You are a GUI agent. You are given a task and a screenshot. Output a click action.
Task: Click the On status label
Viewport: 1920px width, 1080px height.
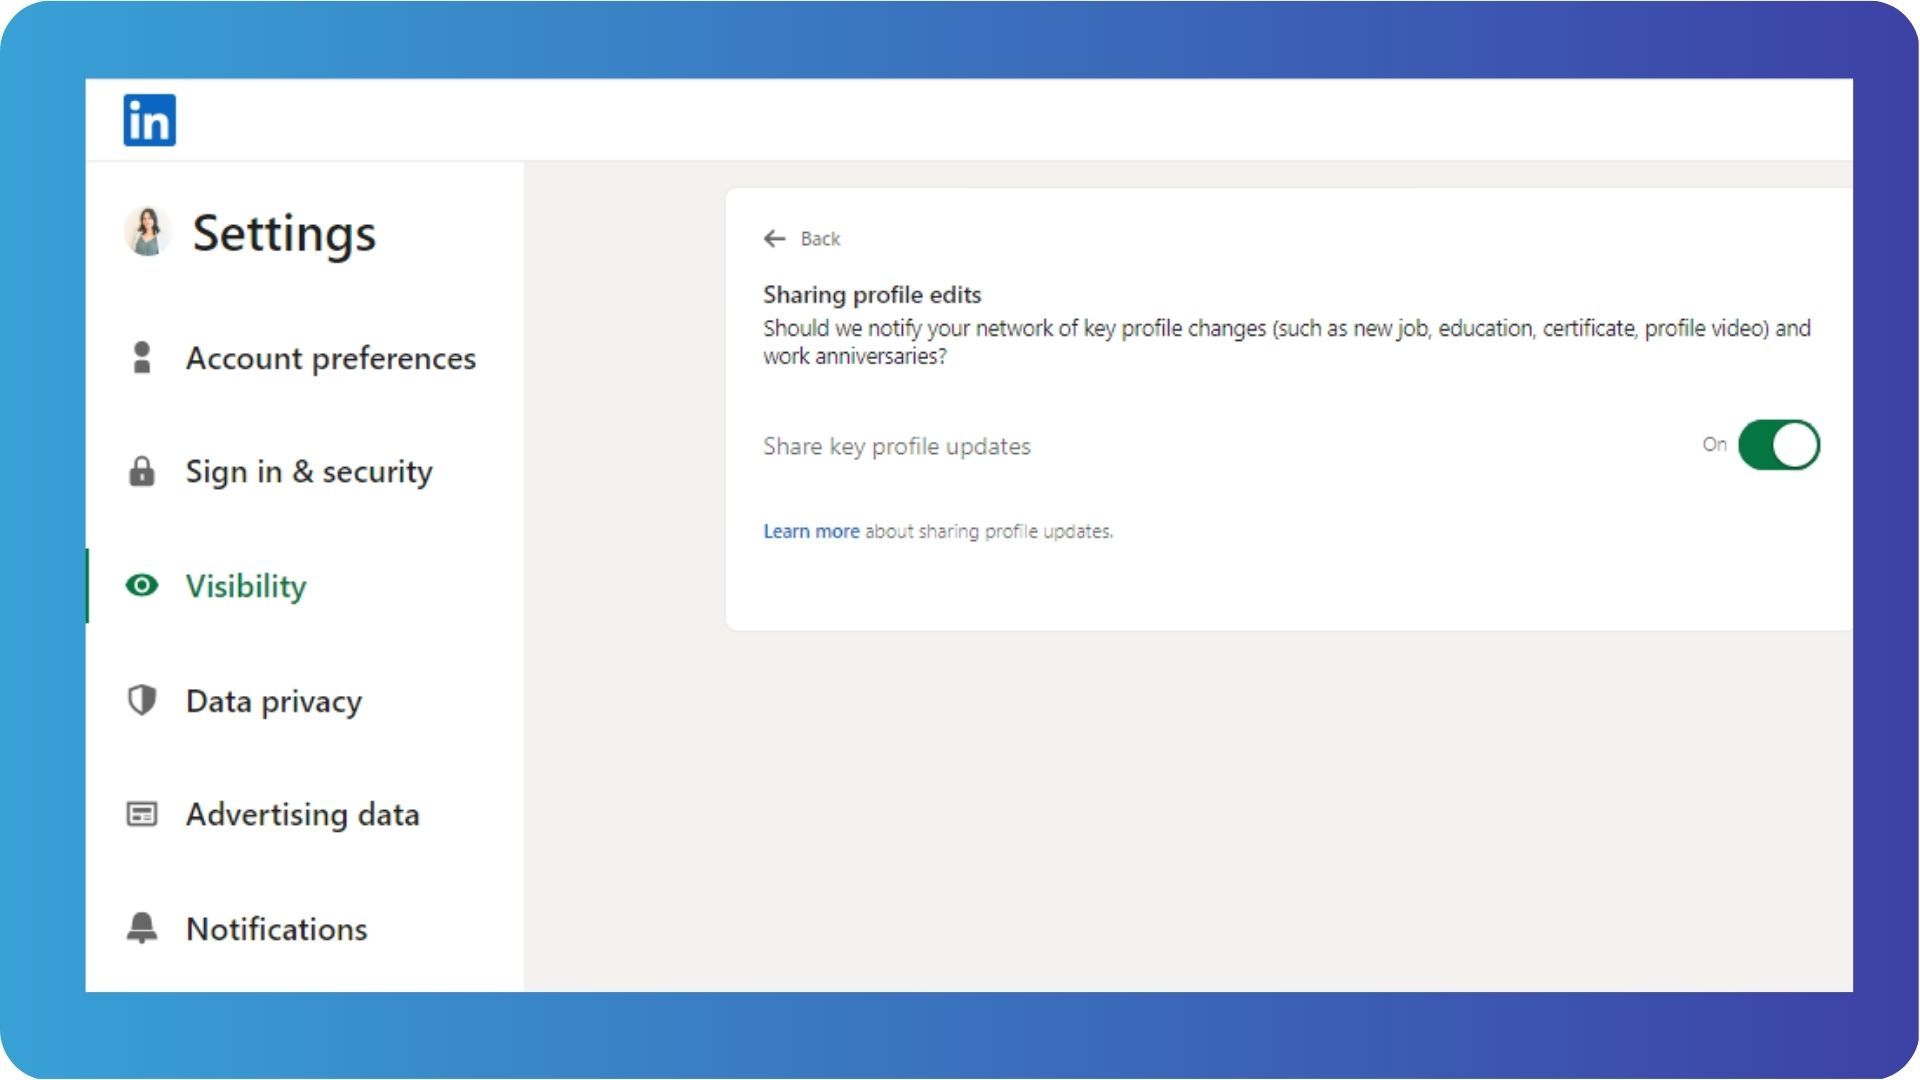pos(1714,444)
